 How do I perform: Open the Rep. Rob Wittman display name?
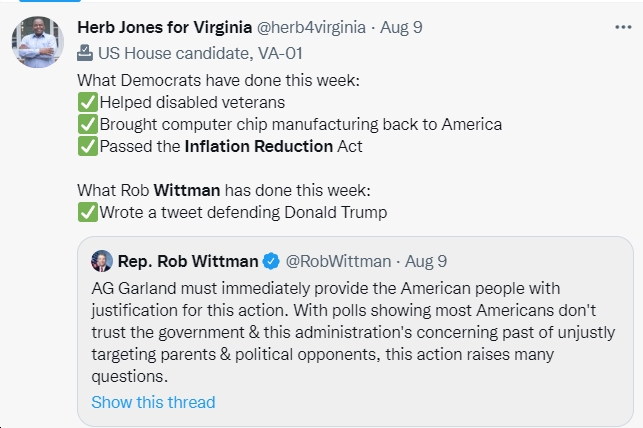pyautogui.click(x=188, y=261)
